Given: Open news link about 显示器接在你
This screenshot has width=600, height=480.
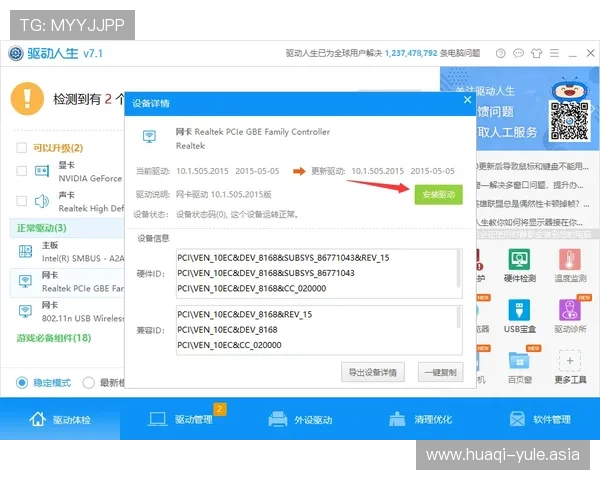Looking at the screenshot, I should pyautogui.click(x=530, y=222).
